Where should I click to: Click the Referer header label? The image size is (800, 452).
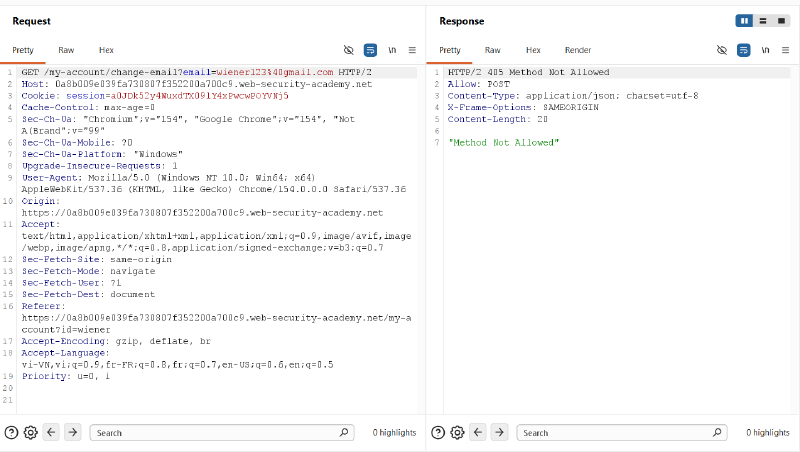[43, 306]
